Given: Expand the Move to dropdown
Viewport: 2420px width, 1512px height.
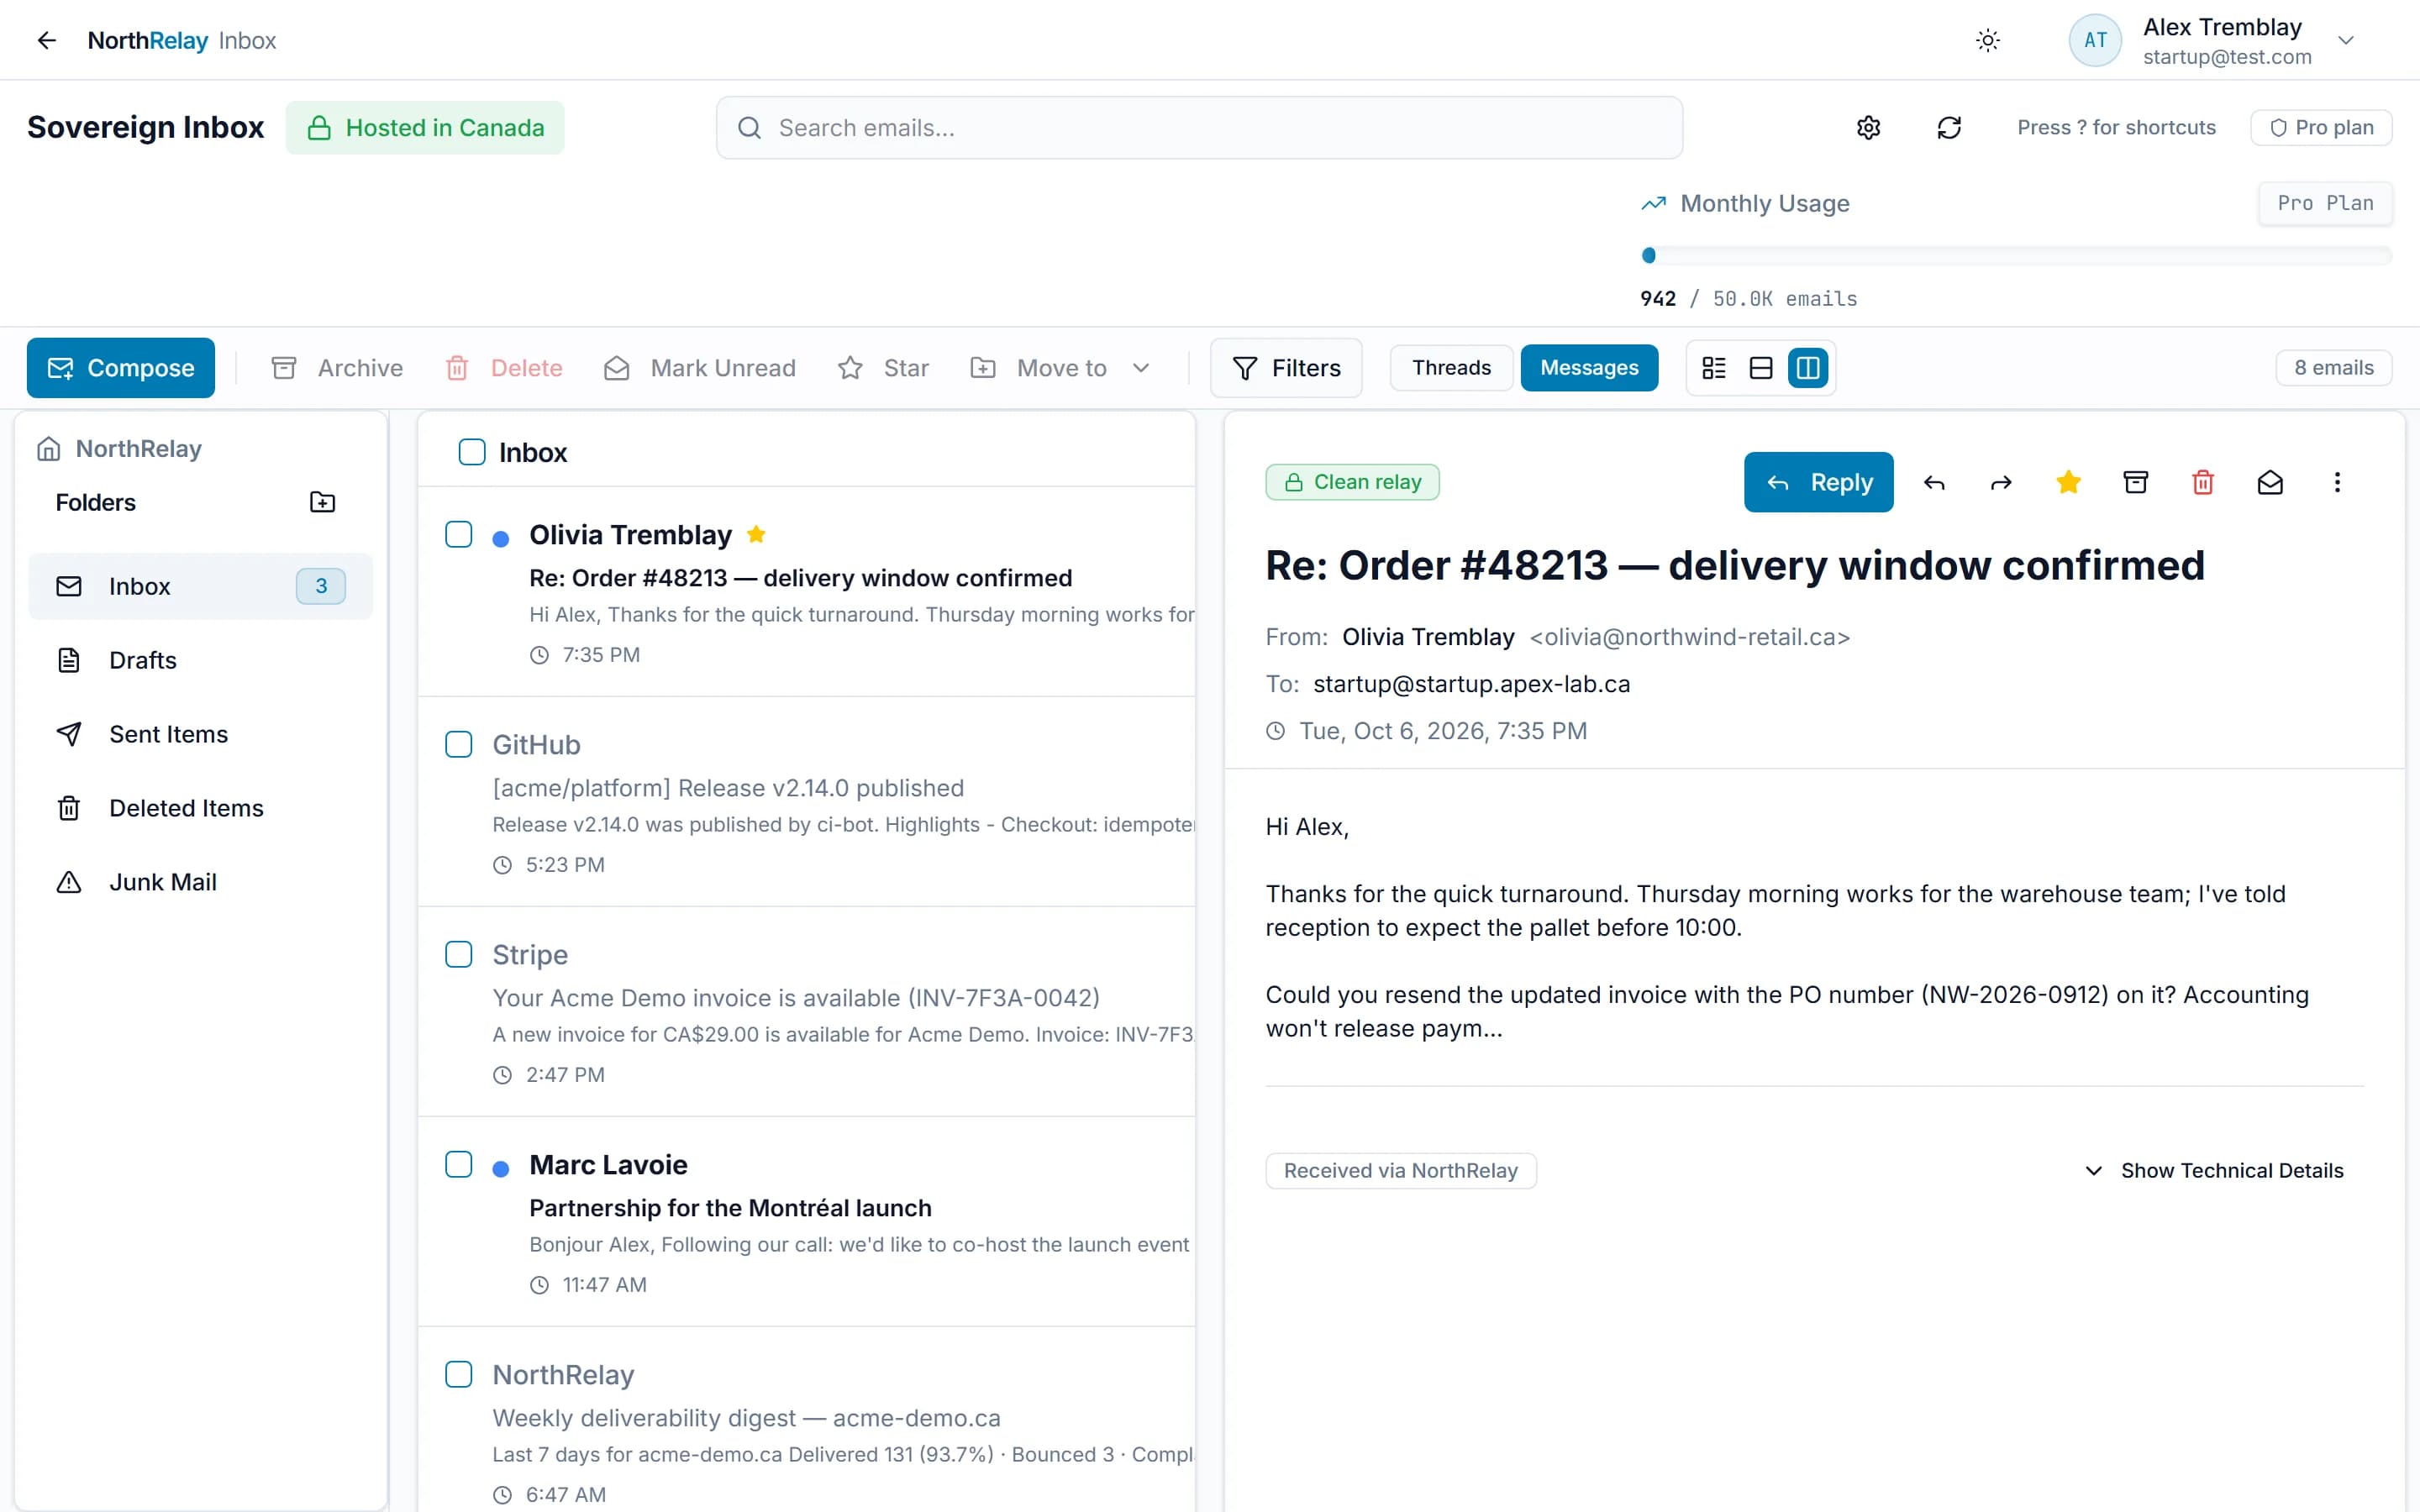Looking at the screenshot, I should point(1060,368).
